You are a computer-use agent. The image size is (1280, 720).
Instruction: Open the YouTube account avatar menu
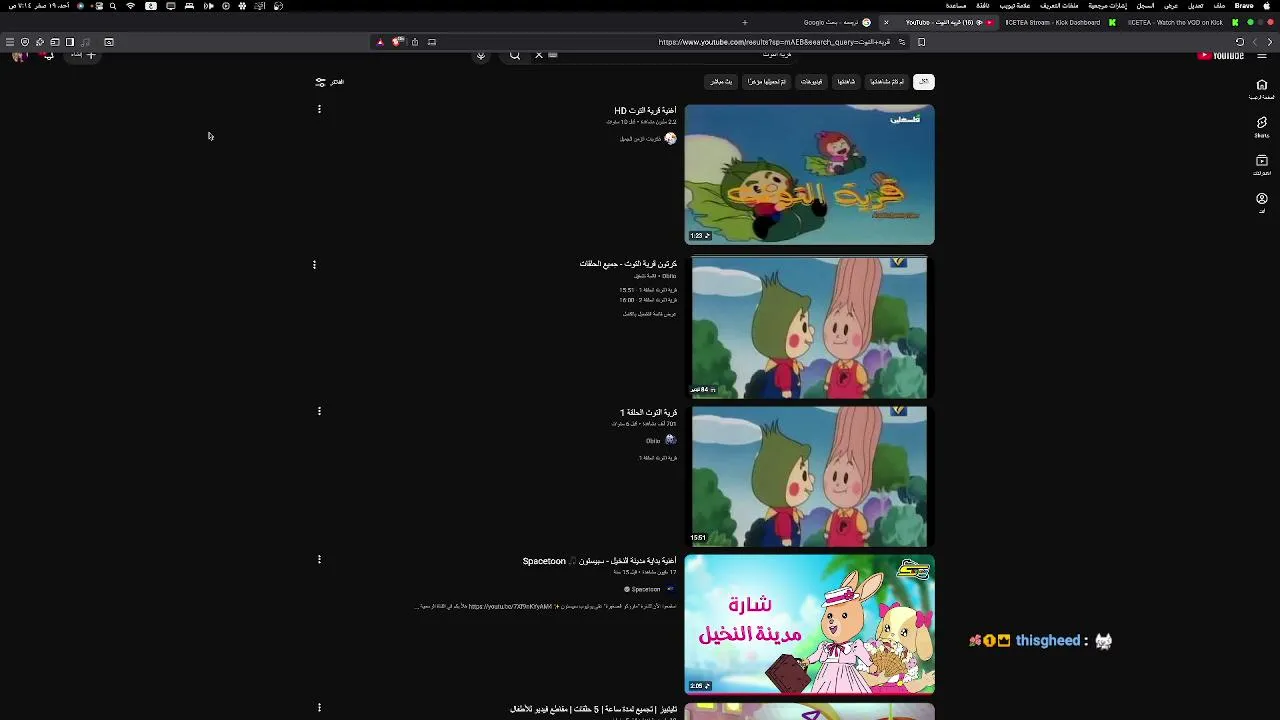(18, 56)
